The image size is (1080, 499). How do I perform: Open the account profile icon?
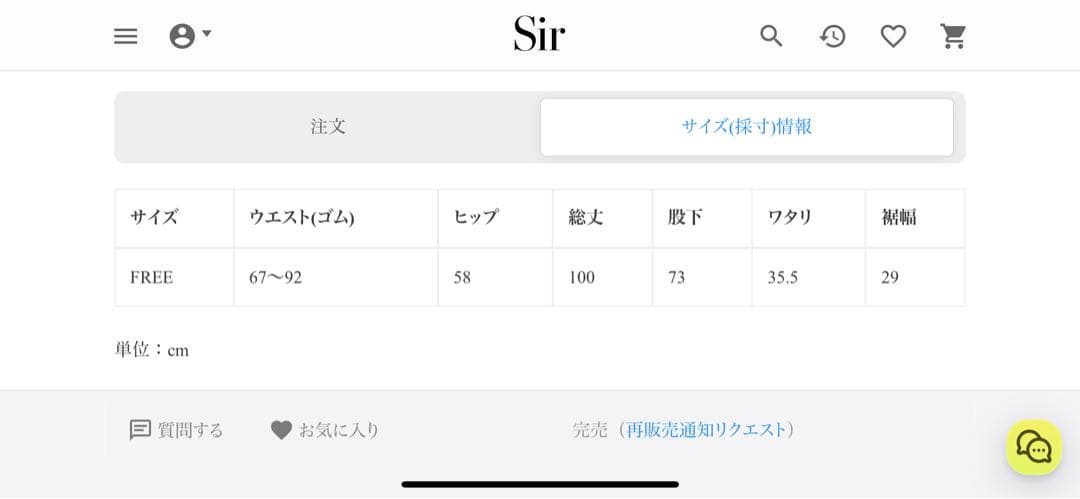click(x=182, y=36)
